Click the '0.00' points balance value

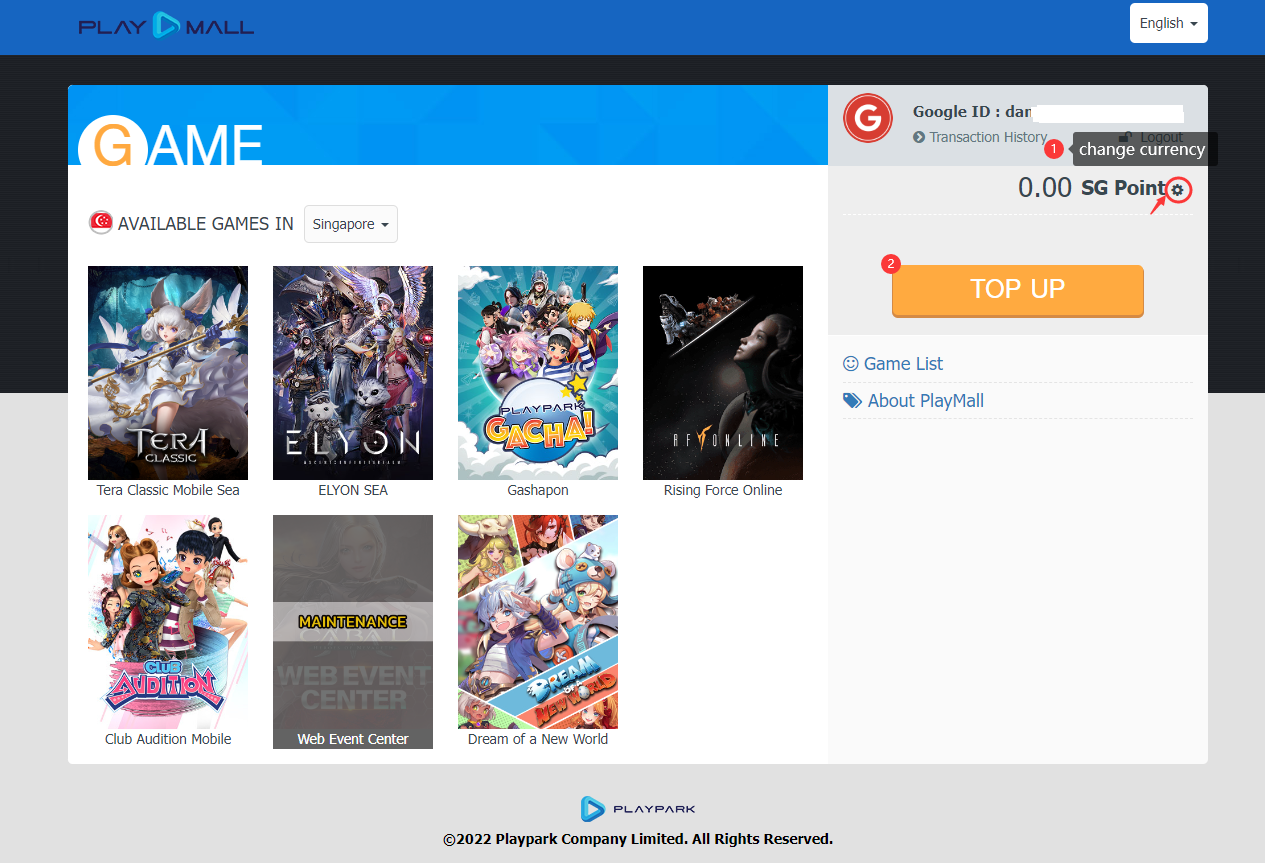[x=1045, y=188]
